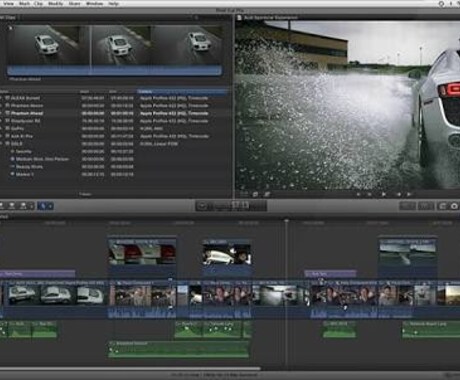Viewport: 460px width, 380px height.
Task: Open the Window menu
Action: [x=94, y=3]
